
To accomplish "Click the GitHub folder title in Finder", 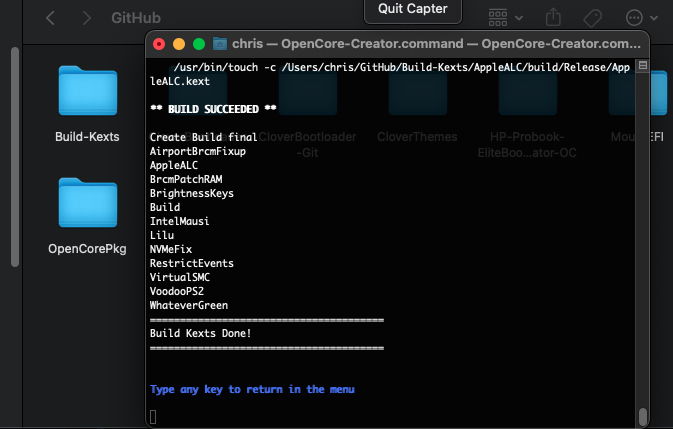I will point(136,18).
